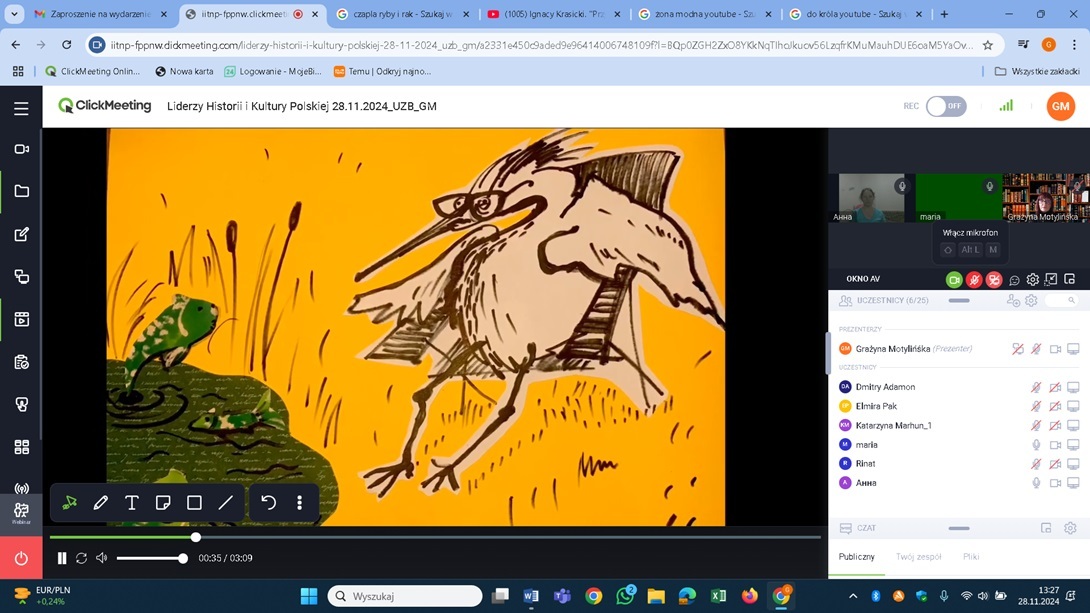Open the GM account avatar menu
The height and width of the screenshot is (613, 1090).
(x=1060, y=106)
